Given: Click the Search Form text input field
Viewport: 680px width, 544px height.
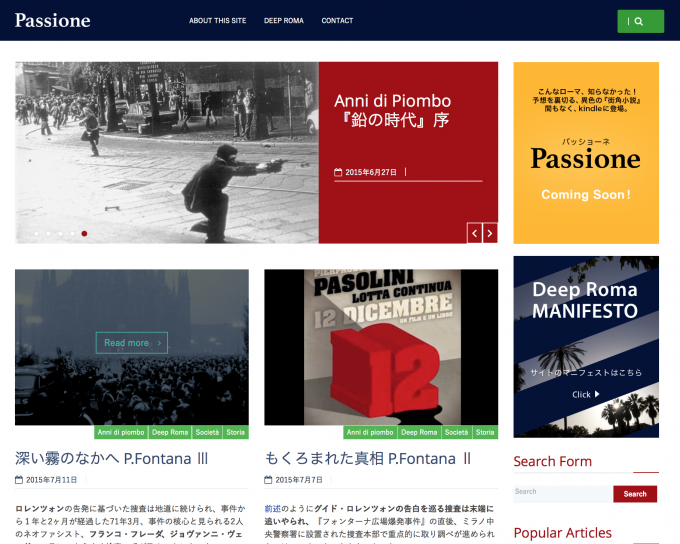Looking at the screenshot, I should (562, 493).
